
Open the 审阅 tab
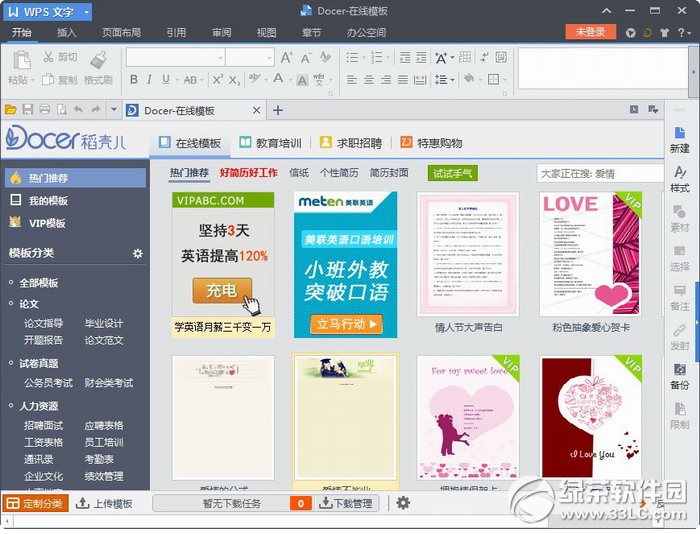221,32
